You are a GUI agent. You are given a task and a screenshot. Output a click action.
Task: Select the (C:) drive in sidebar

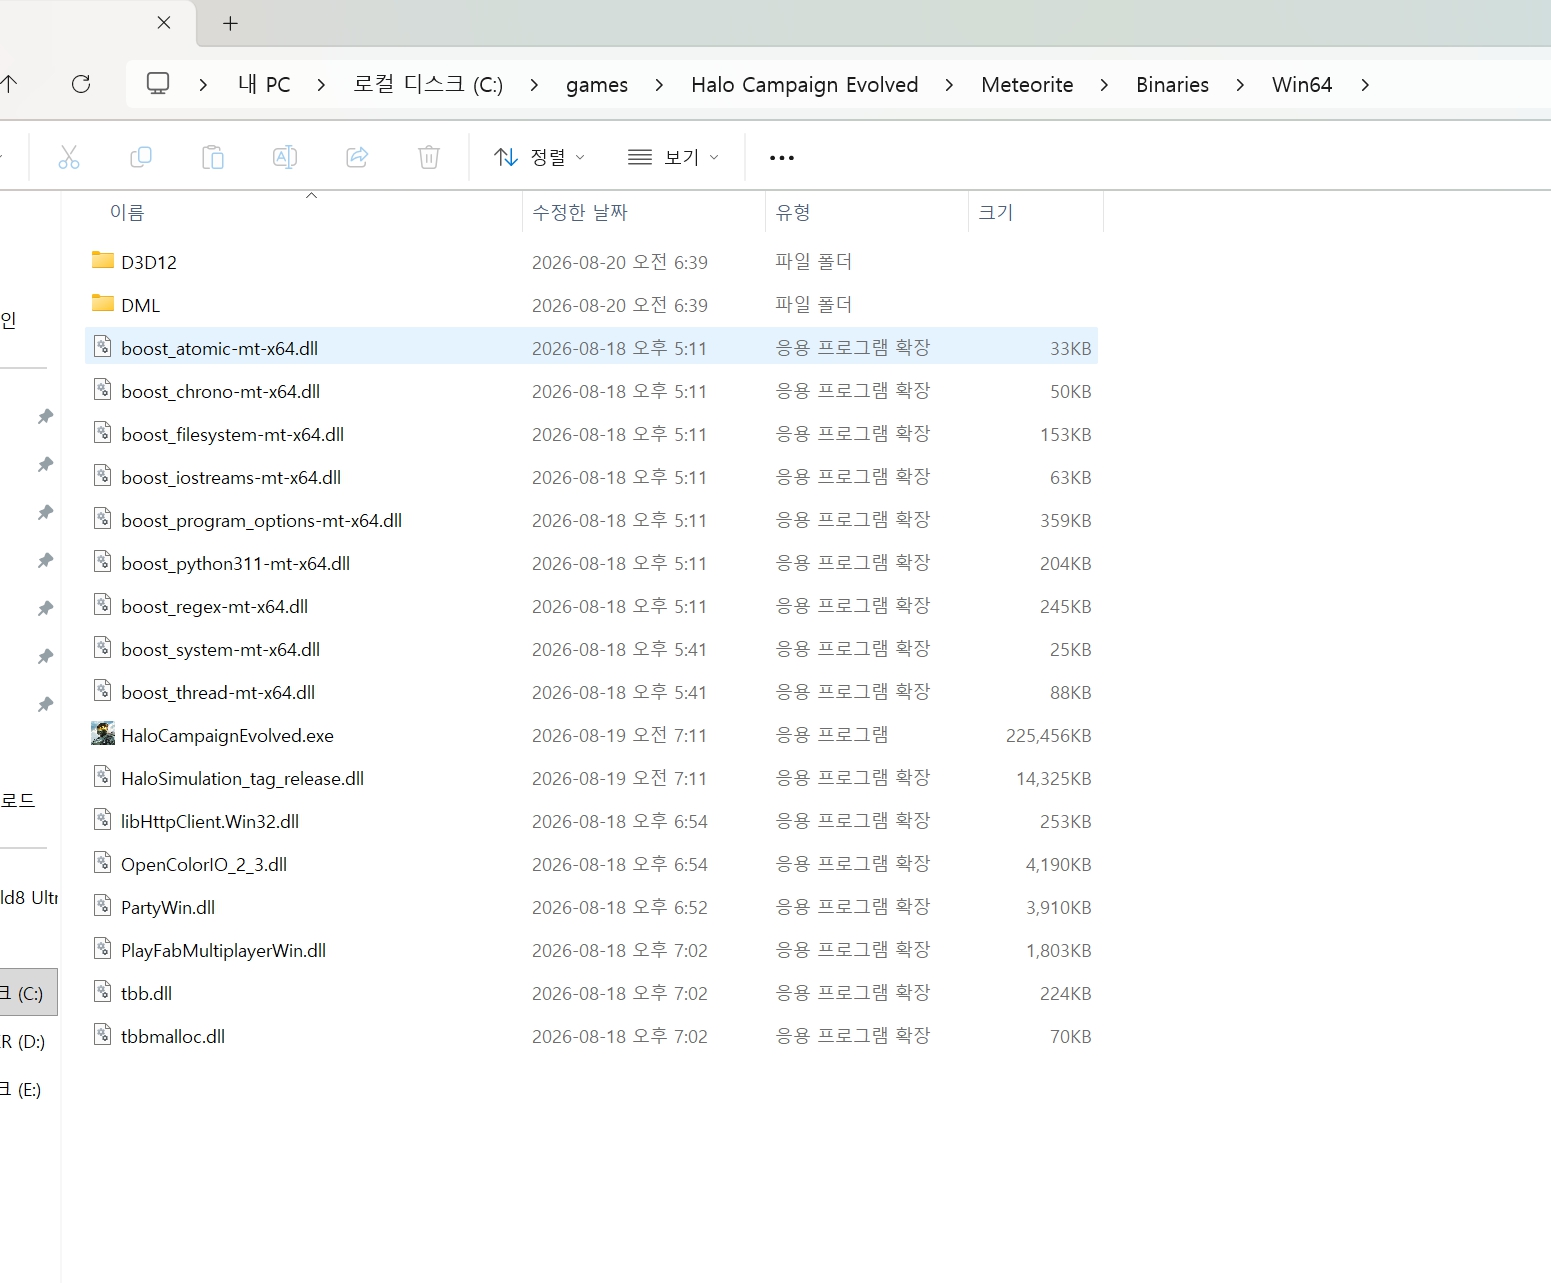pos(28,993)
